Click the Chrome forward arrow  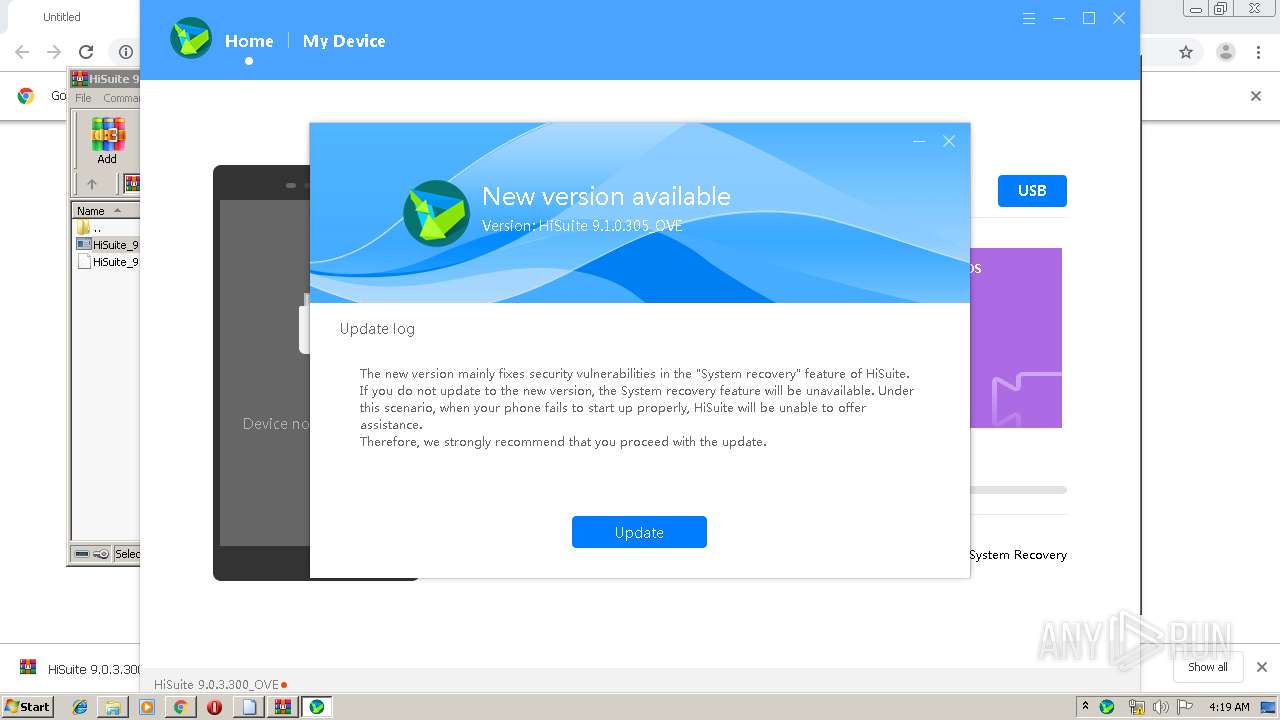point(54,52)
